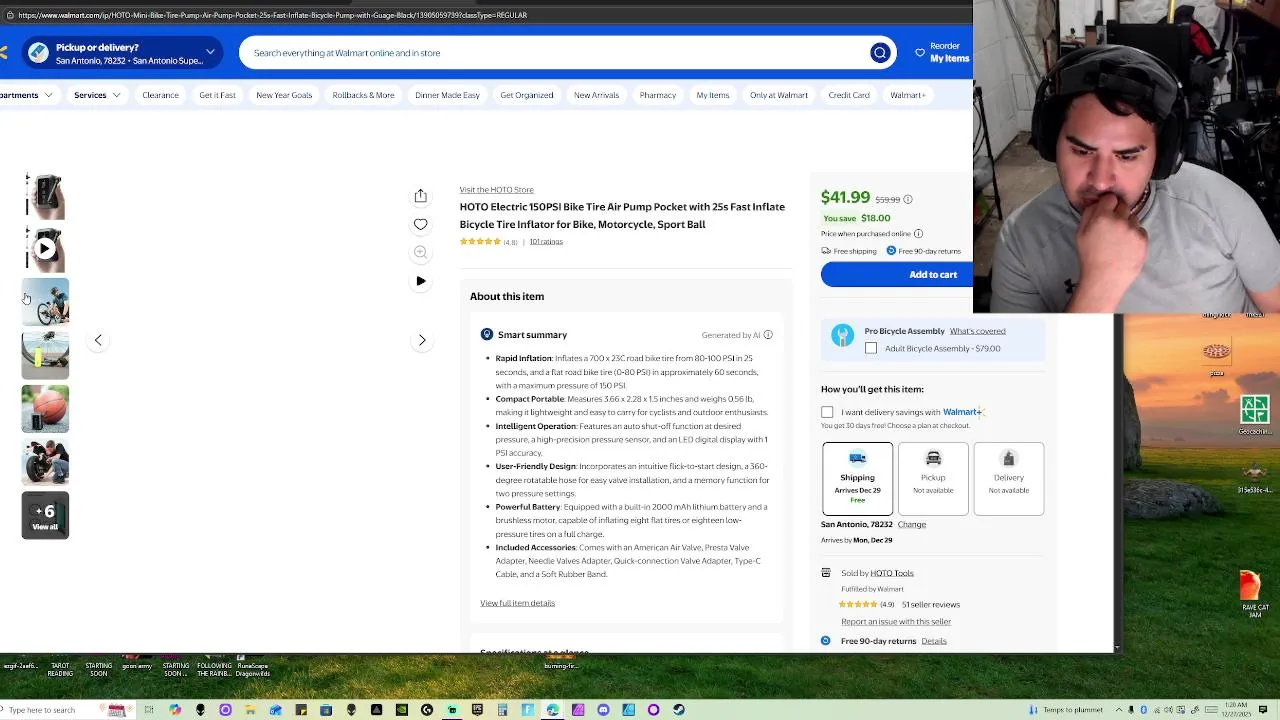Select the Shipping fulfillment option

[857, 478]
